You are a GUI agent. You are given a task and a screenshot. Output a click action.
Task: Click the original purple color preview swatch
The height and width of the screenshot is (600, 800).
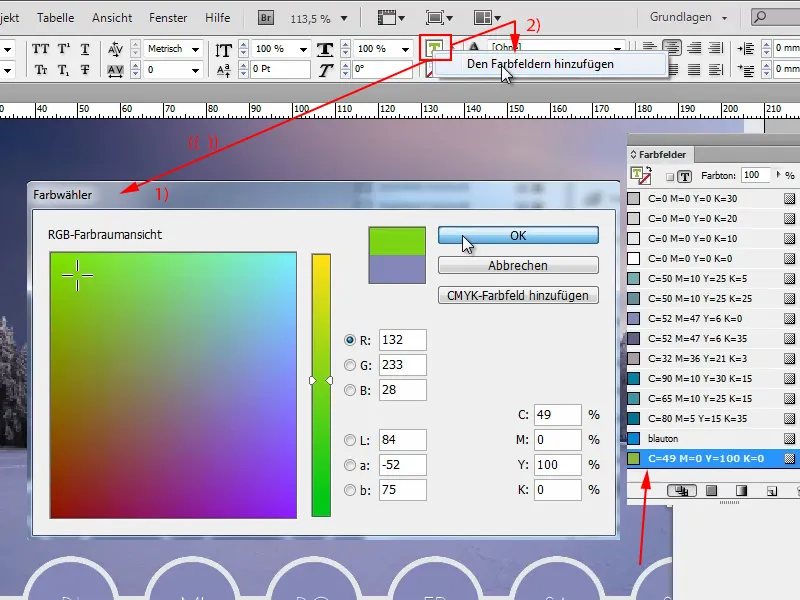[x=397, y=269]
